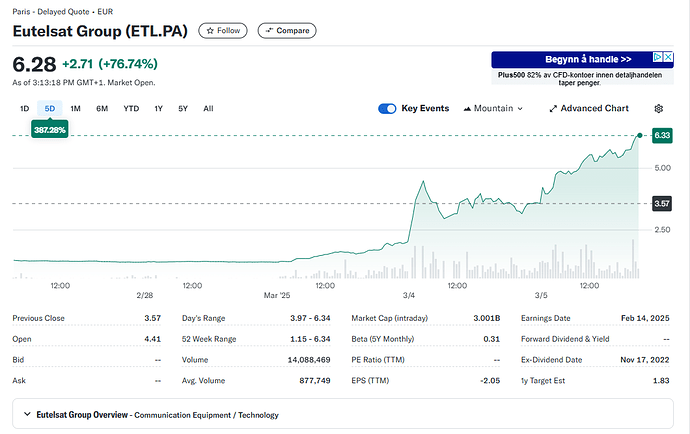Image resolution: width=690 pixels, height=434 pixels.
Task: Click the 'Paris - Delayed Quote' text
Action: pos(51,12)
